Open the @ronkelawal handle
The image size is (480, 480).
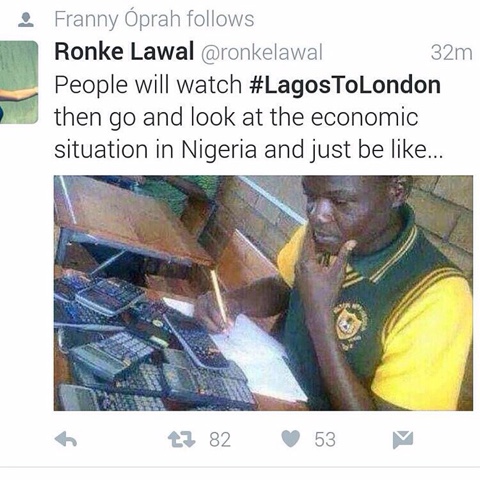(x=262, y=53)
